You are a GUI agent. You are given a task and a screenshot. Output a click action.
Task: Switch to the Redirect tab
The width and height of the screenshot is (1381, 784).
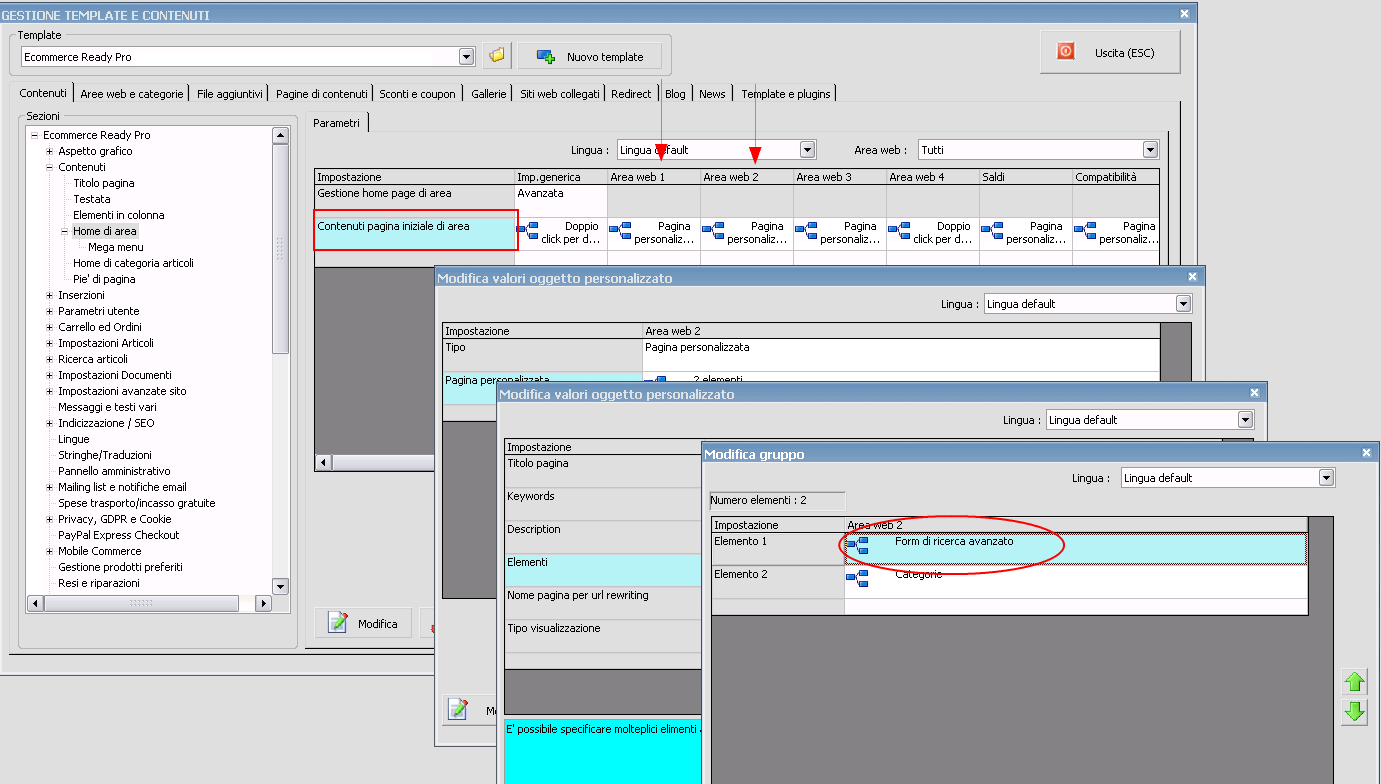tap(631, 94)
